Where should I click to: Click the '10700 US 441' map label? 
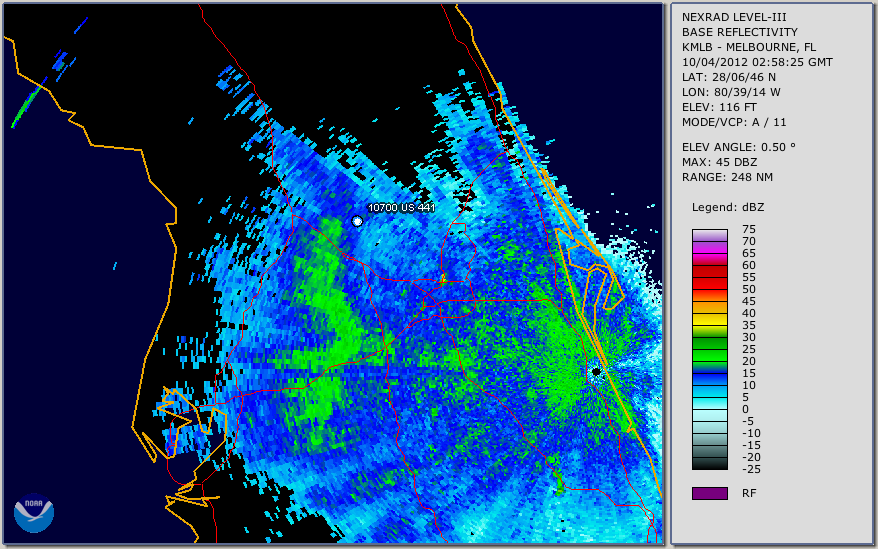[x=401, y=207]
